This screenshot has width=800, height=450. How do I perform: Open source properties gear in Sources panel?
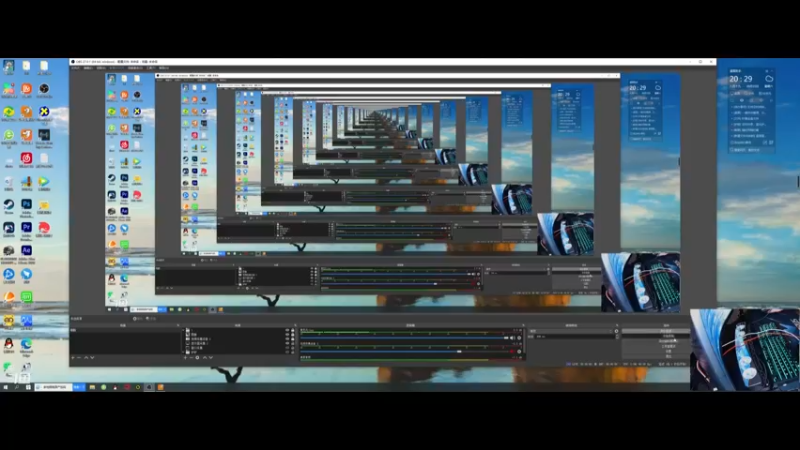tap(197, 358)
